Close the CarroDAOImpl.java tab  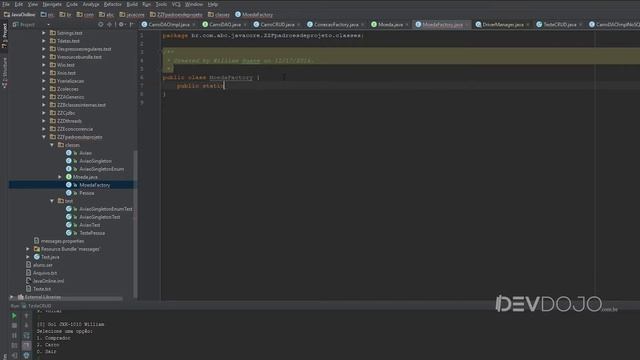point(193,25)
